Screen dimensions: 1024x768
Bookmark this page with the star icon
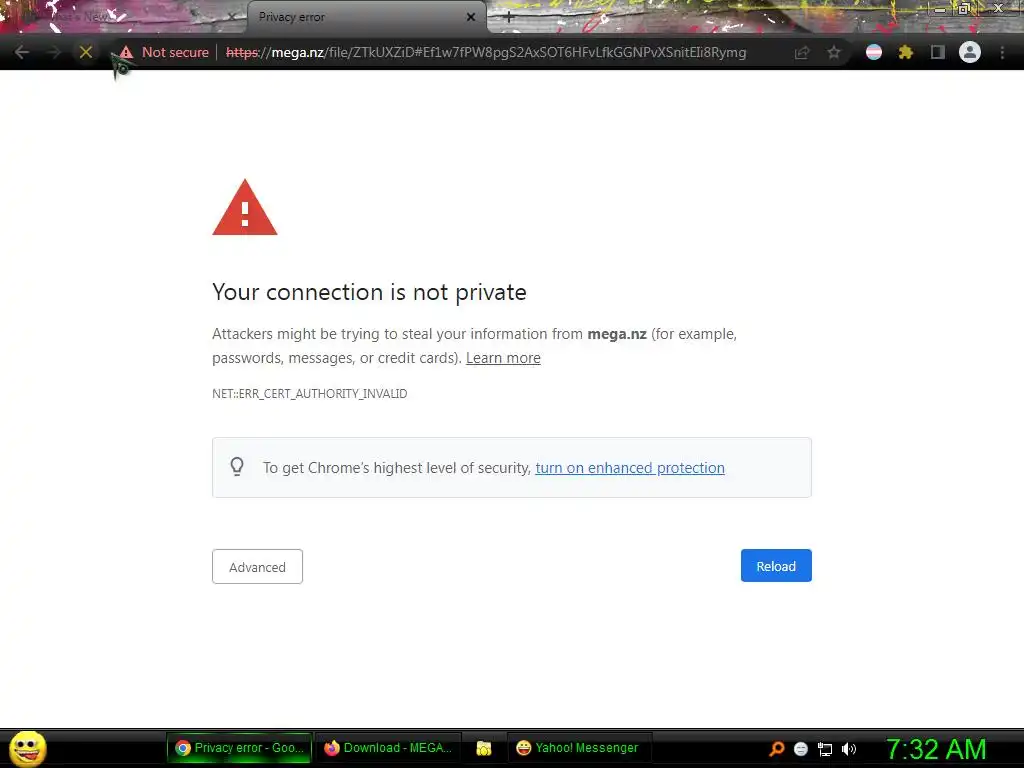[834, 52]
